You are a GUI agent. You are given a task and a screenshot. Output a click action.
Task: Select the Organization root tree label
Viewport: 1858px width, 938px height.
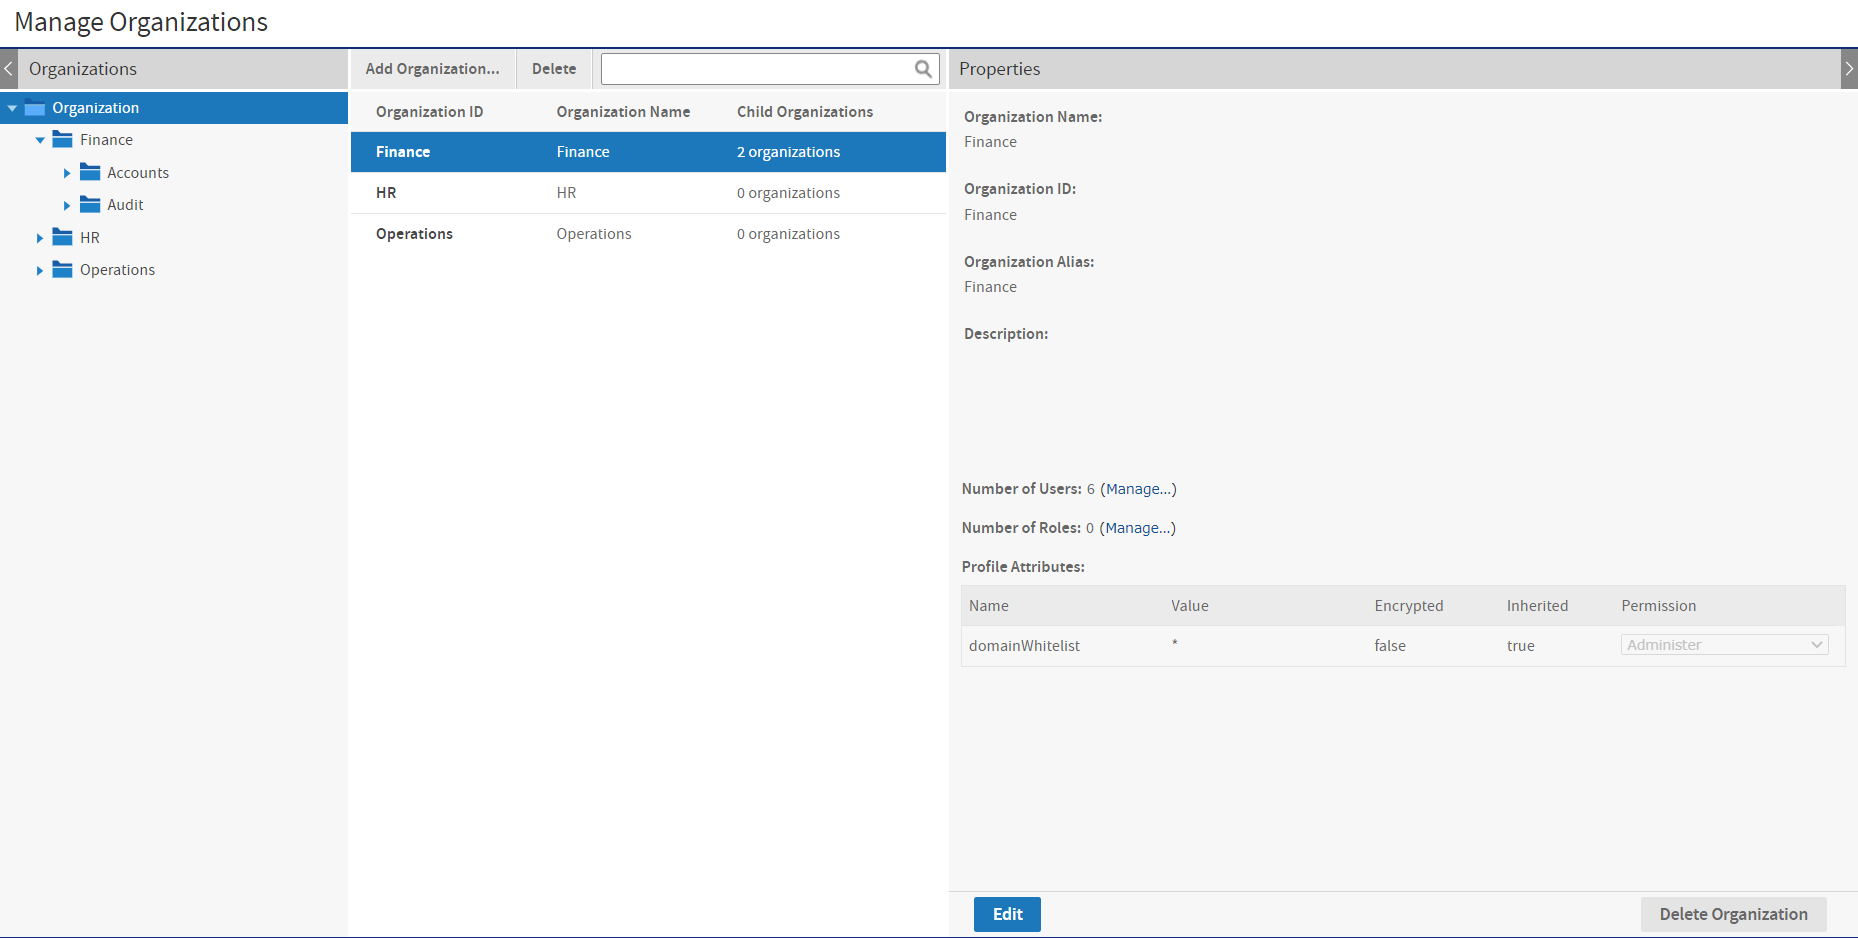96,108
